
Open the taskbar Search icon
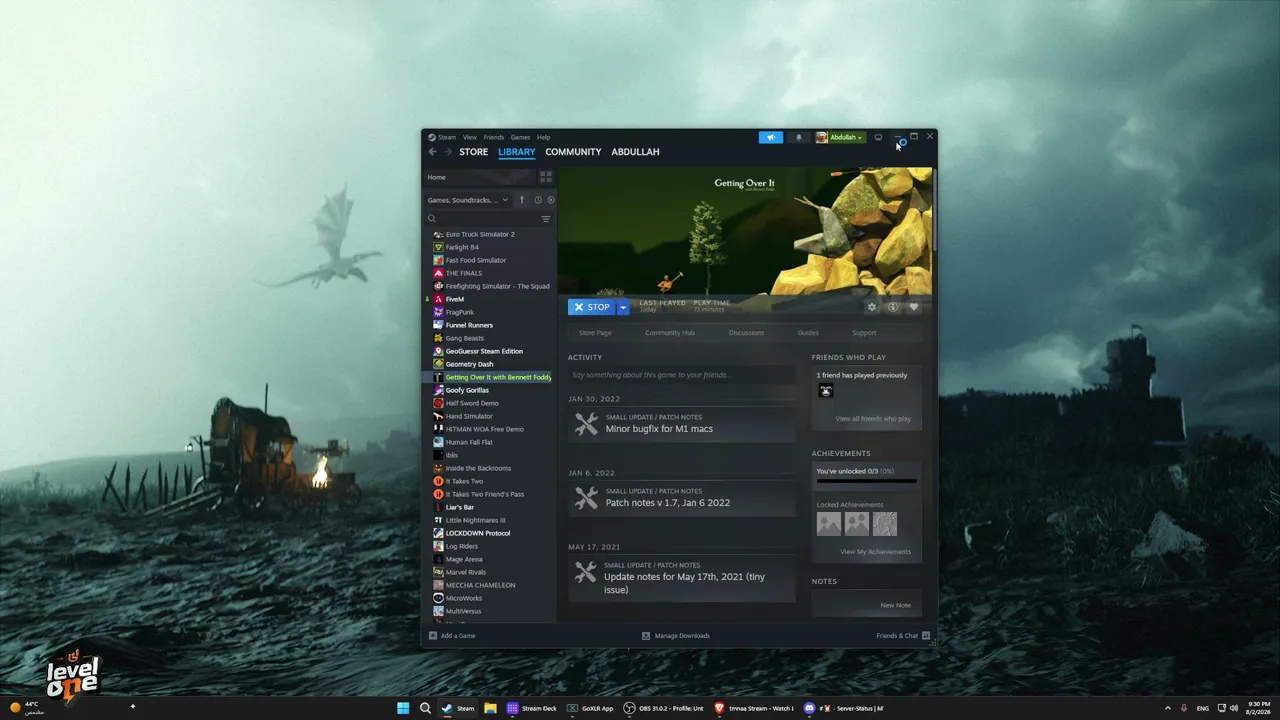425,708
